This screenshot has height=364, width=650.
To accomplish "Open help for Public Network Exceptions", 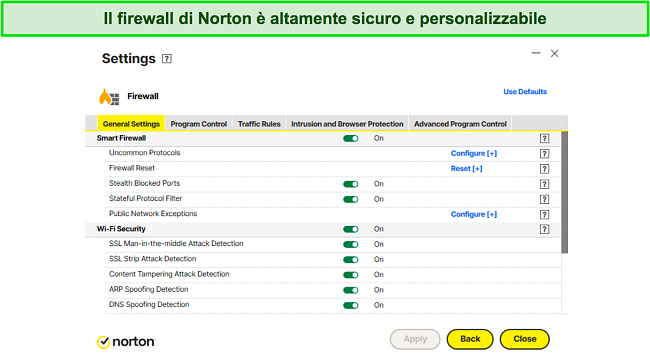I will [x=544, y=214].
